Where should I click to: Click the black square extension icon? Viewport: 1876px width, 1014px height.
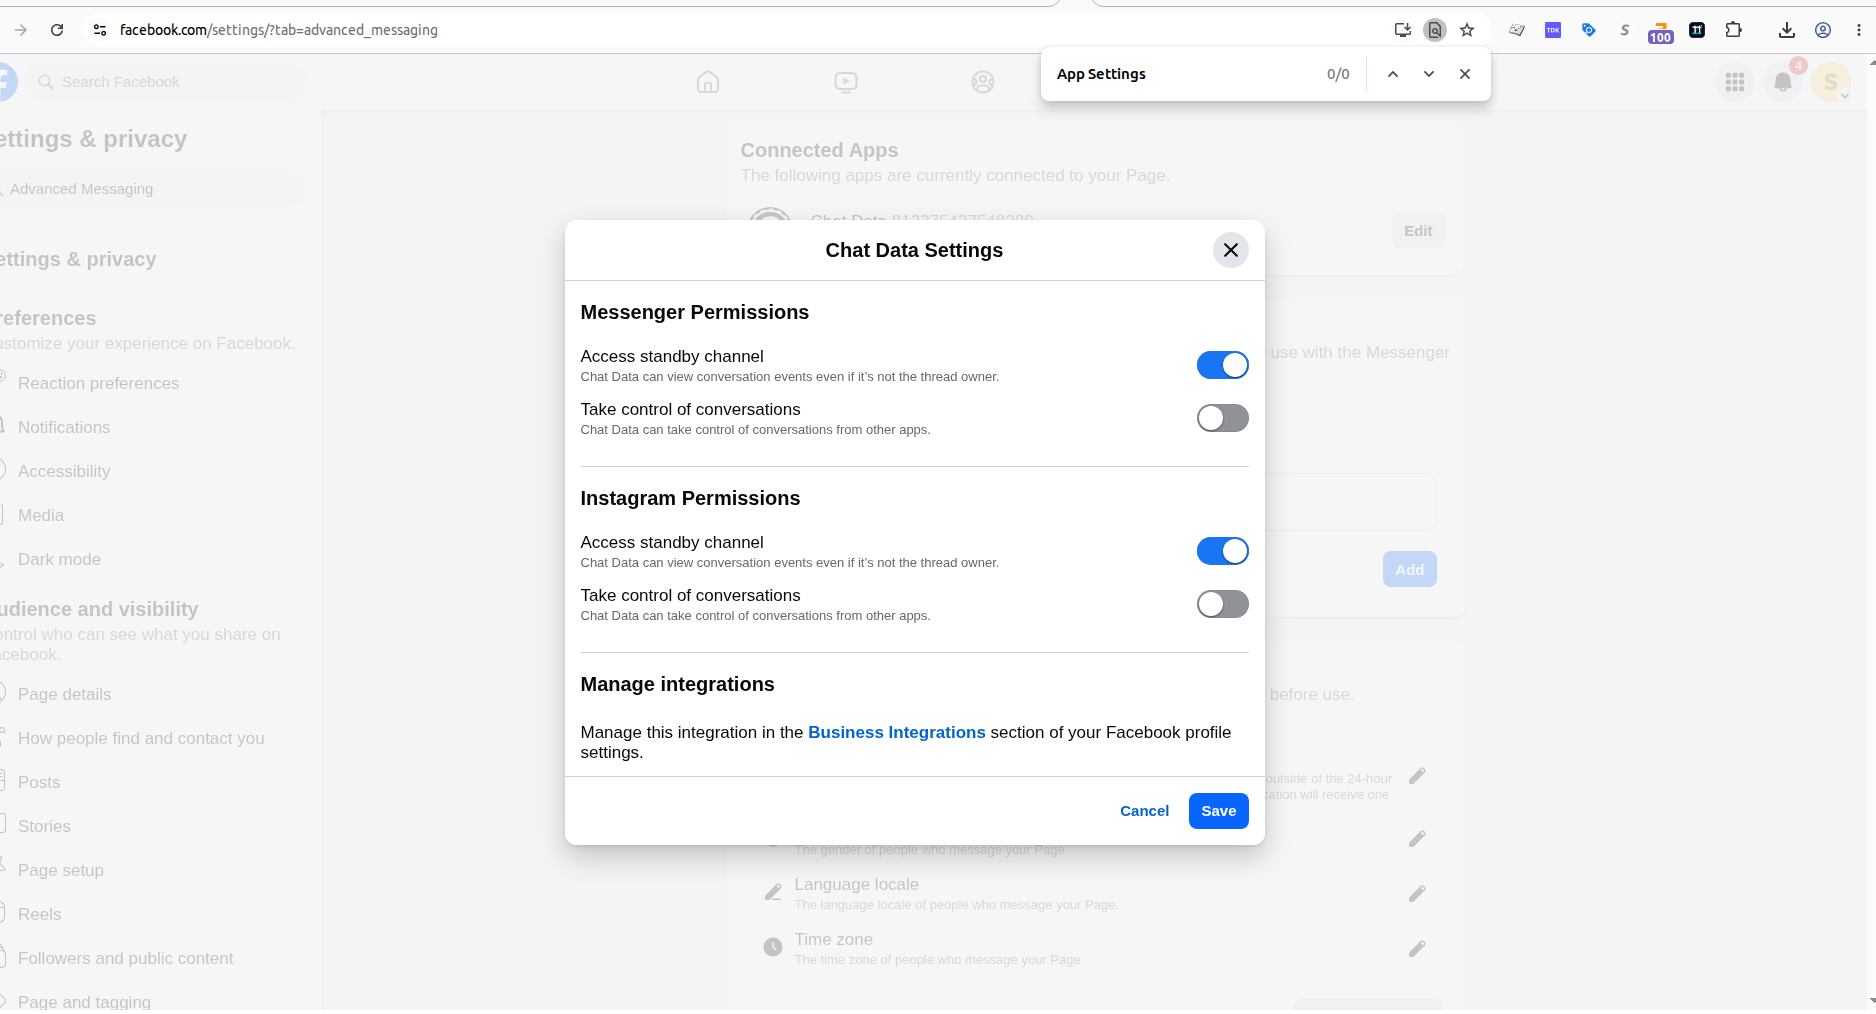pos(1696,30)
